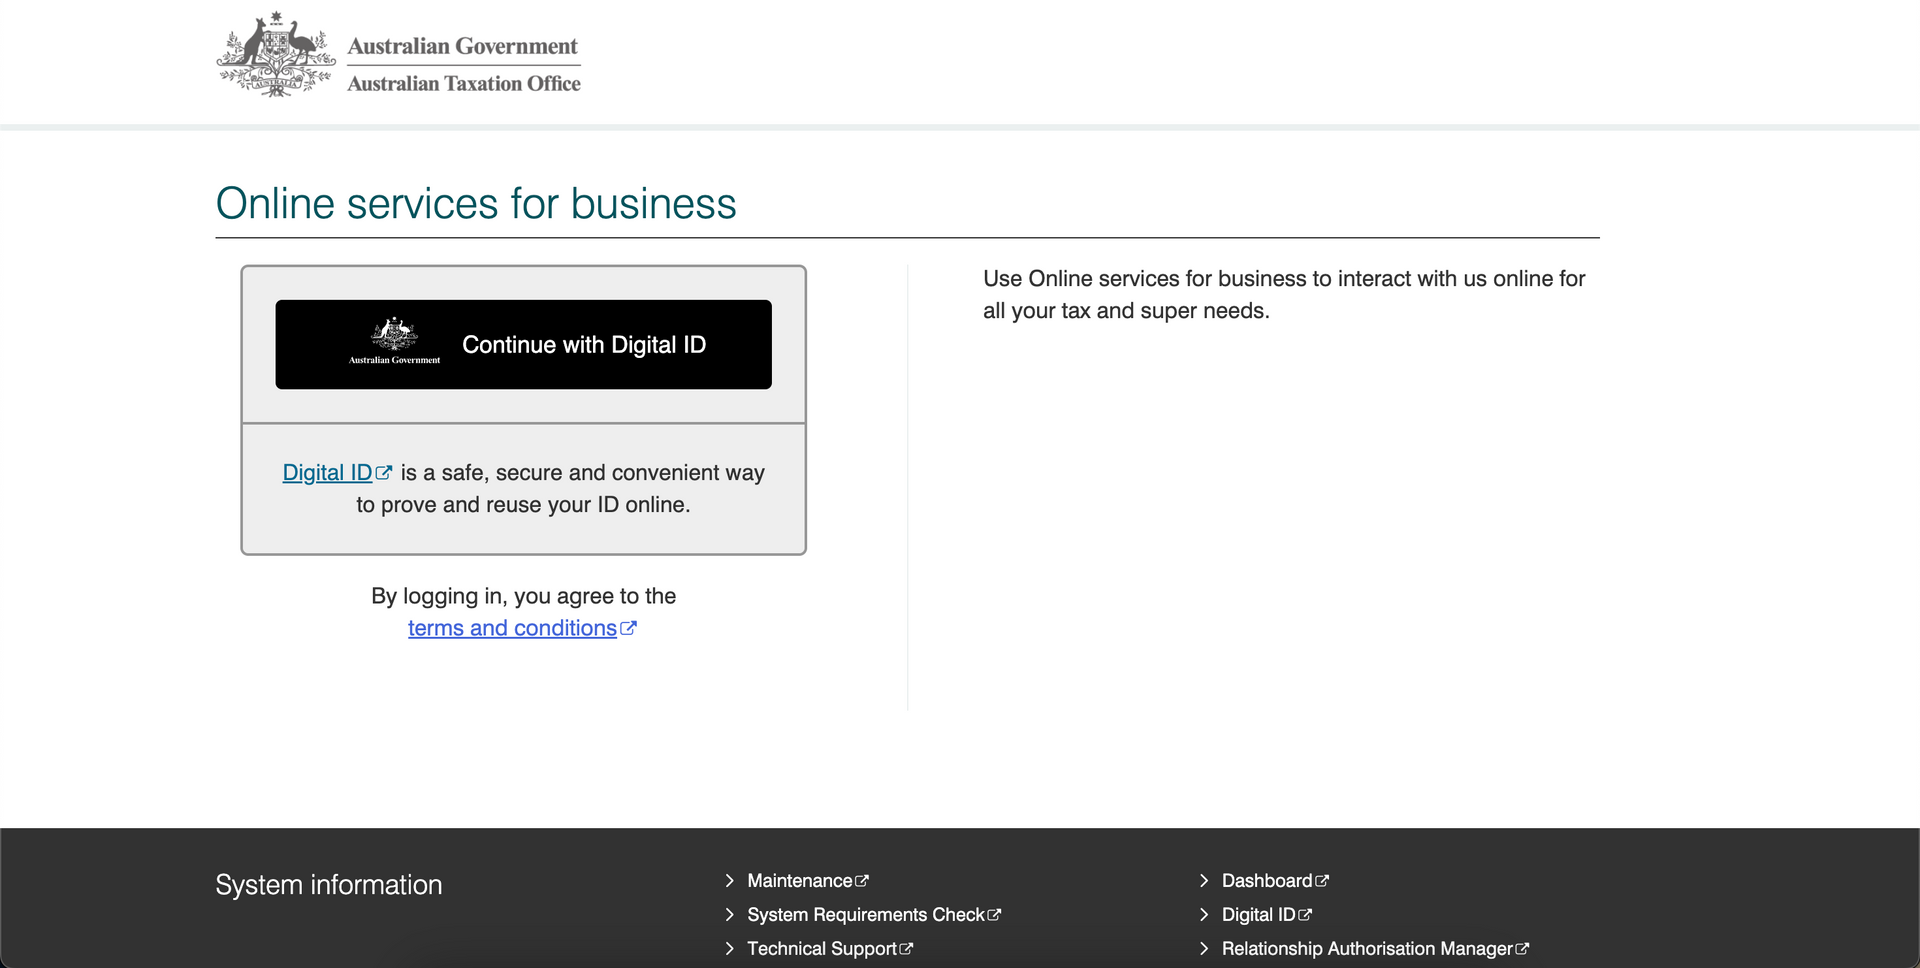Click the external-link icon after Dashboard
1920x968 pixels.
click(1322, 881)
